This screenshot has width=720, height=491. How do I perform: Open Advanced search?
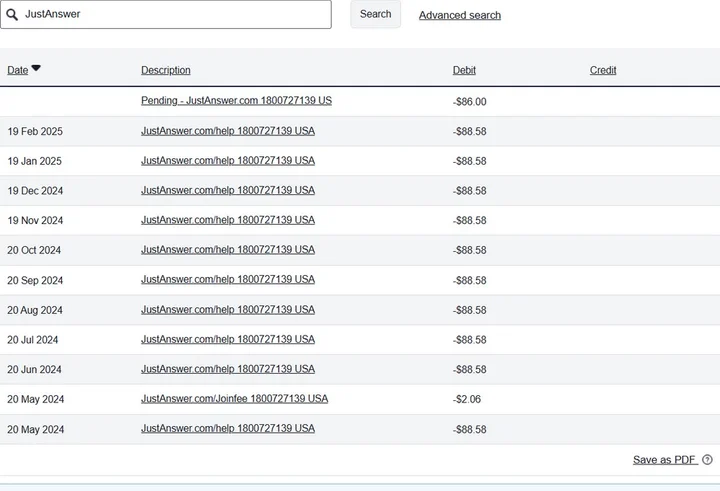[x=460, y=15]
